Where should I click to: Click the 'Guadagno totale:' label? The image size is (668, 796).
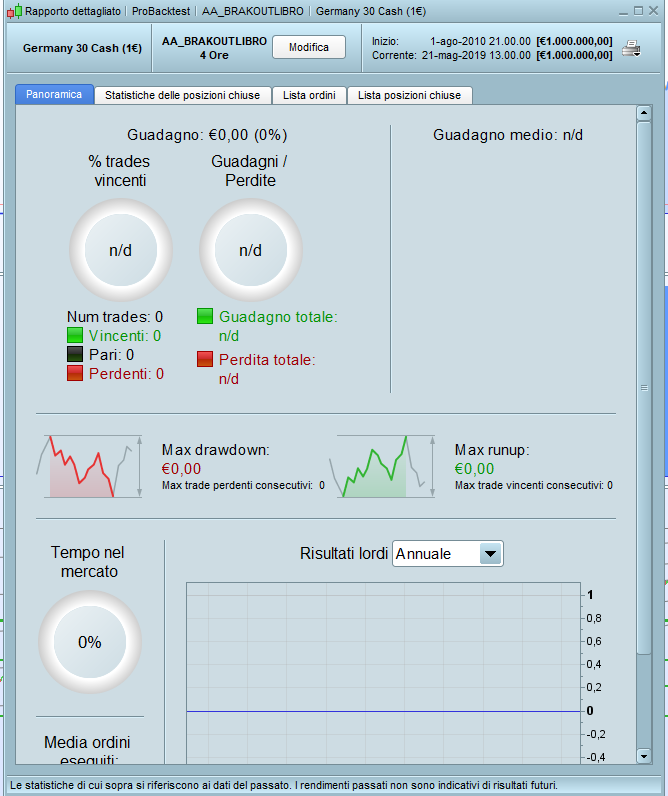278,317
